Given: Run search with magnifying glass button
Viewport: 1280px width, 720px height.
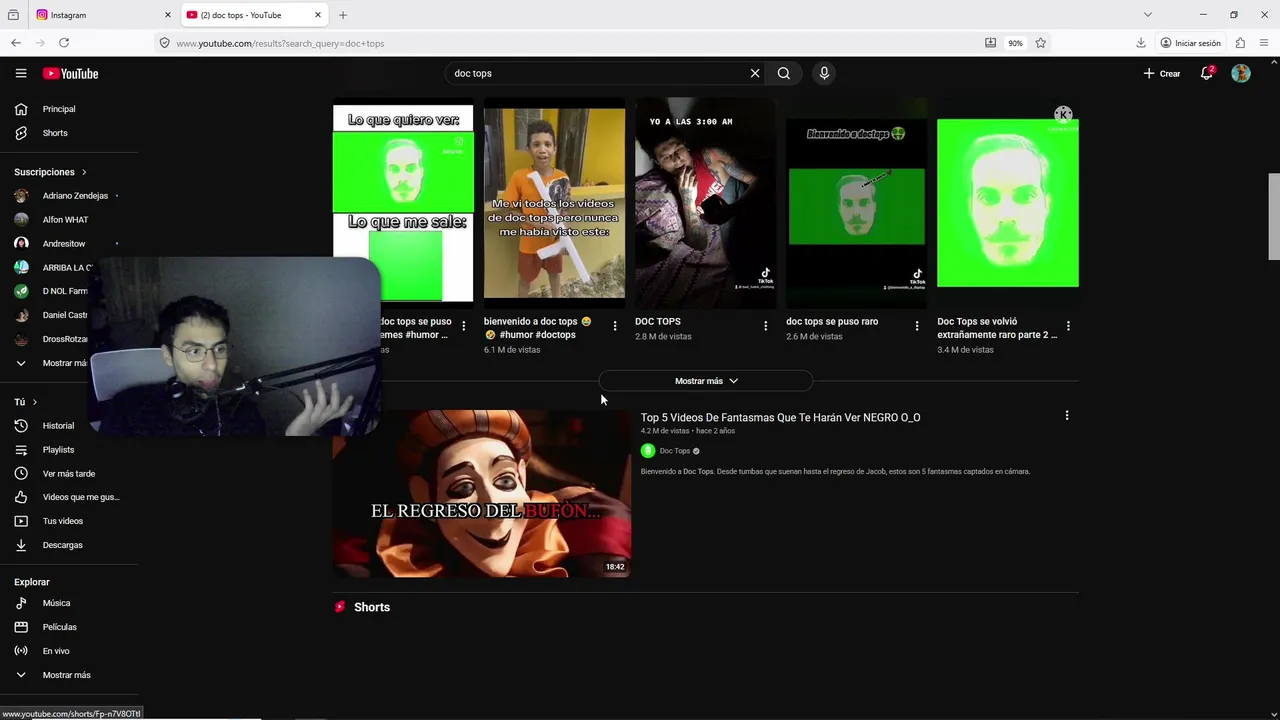Looking at the screenshot, I should click(784, 73).
